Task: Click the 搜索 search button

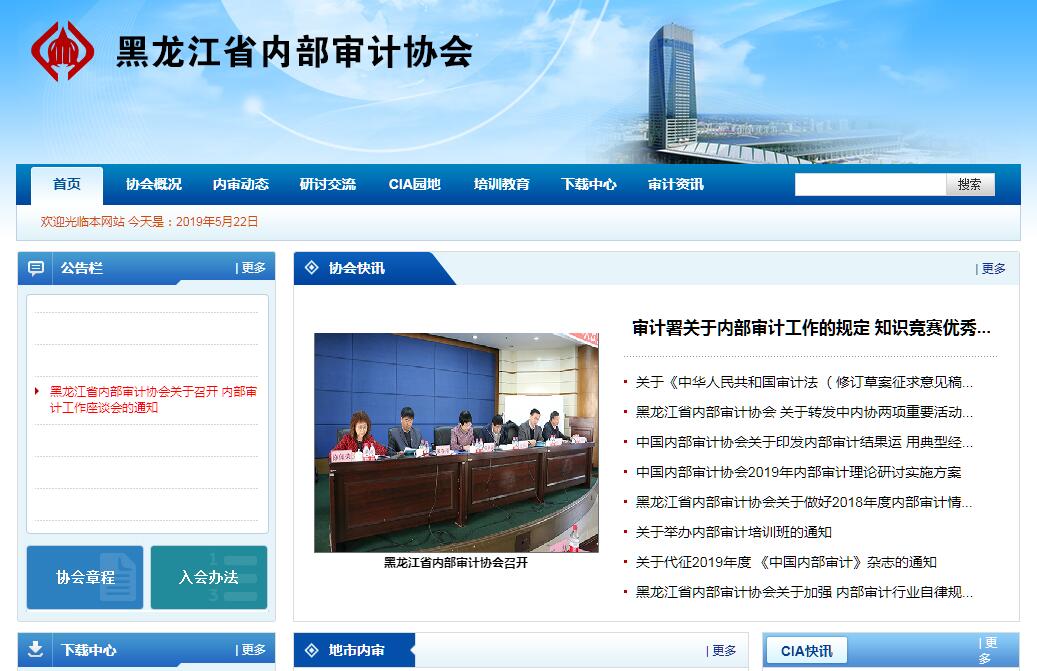Action: 970,184
